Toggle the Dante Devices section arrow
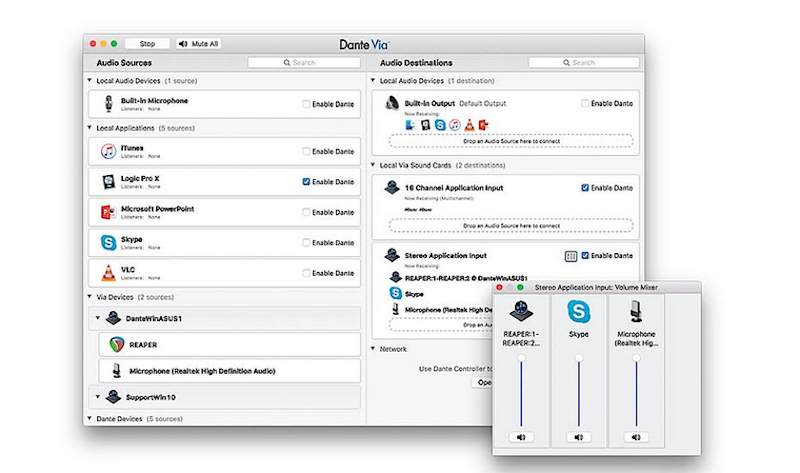This screenshot has width=800, height=473. [x=90, y=418]
